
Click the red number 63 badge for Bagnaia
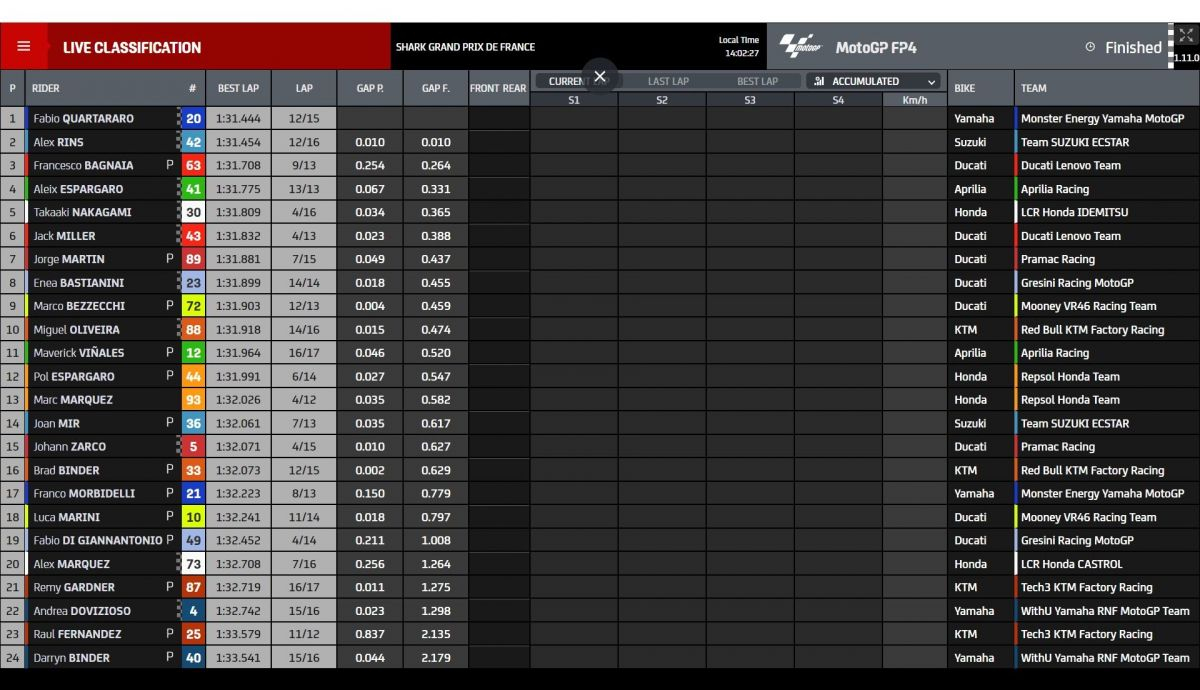(x=193, y=165)
